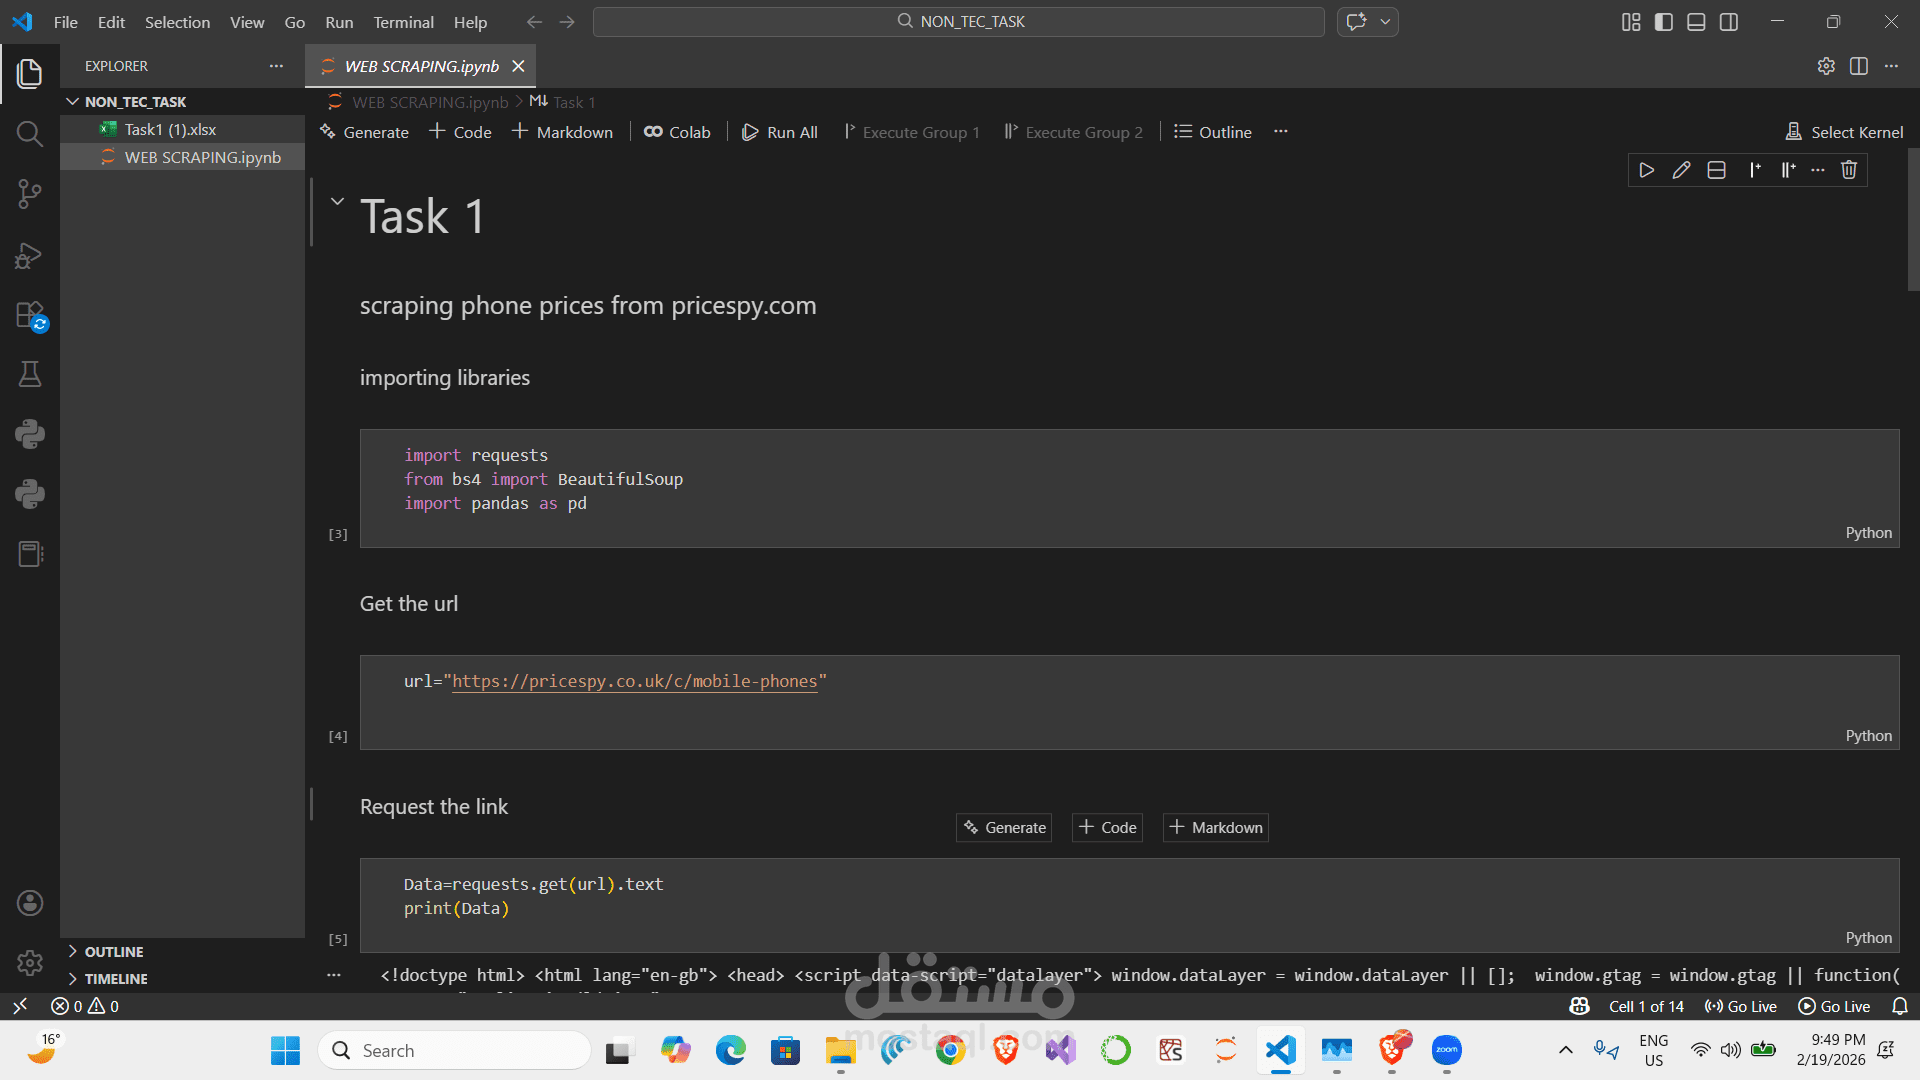Click the Select Kernel button
The width and height of the screenshot is (1920, 1080).
[x=1845, y=132]
